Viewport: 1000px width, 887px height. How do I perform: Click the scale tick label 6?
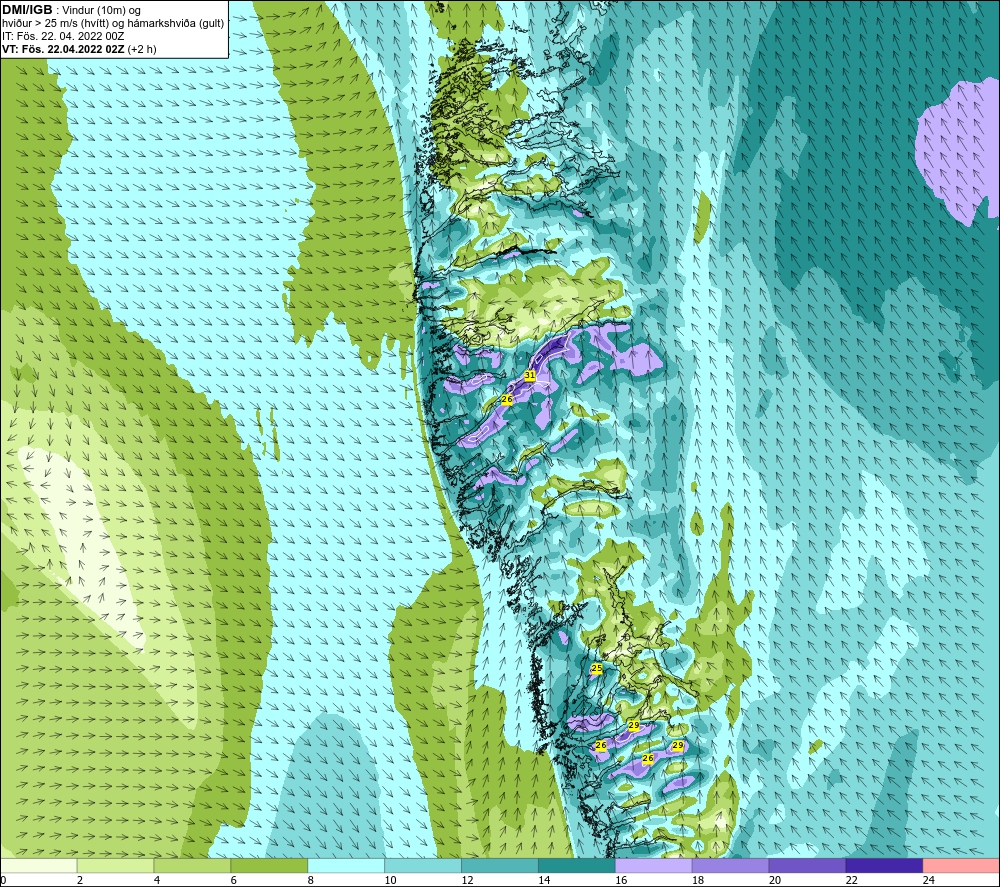point(233,880)
